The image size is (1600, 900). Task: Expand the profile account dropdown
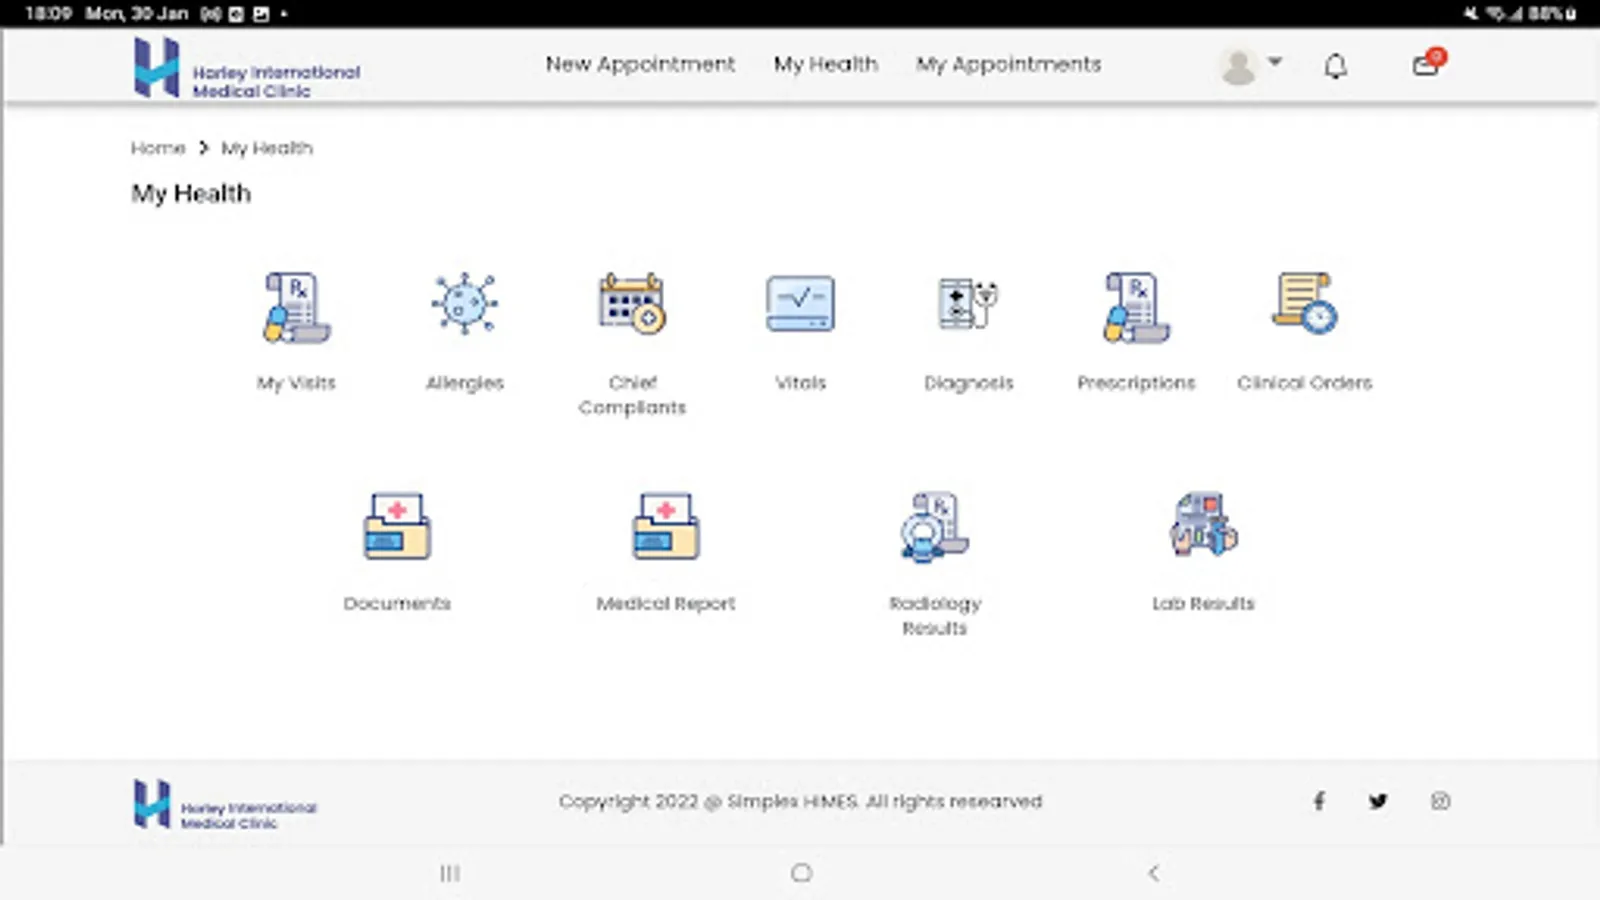[x=1248, y=65]
